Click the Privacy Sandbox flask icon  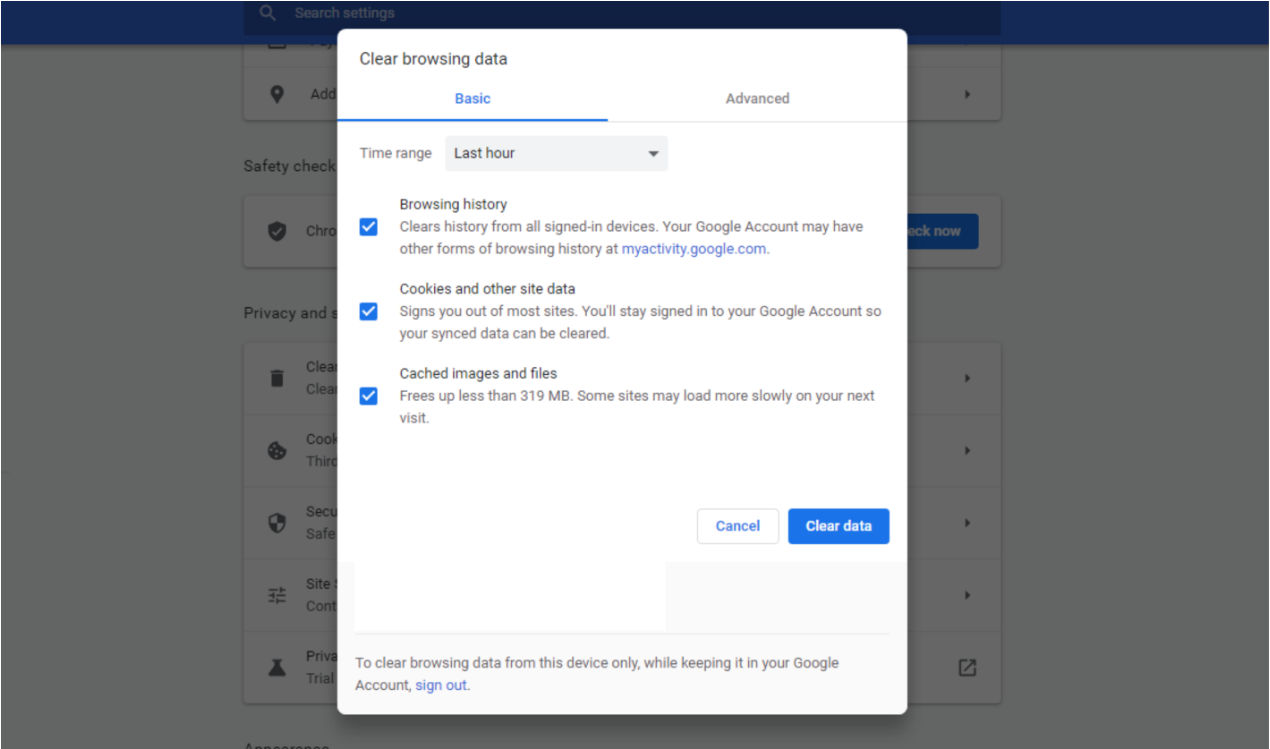277,667
